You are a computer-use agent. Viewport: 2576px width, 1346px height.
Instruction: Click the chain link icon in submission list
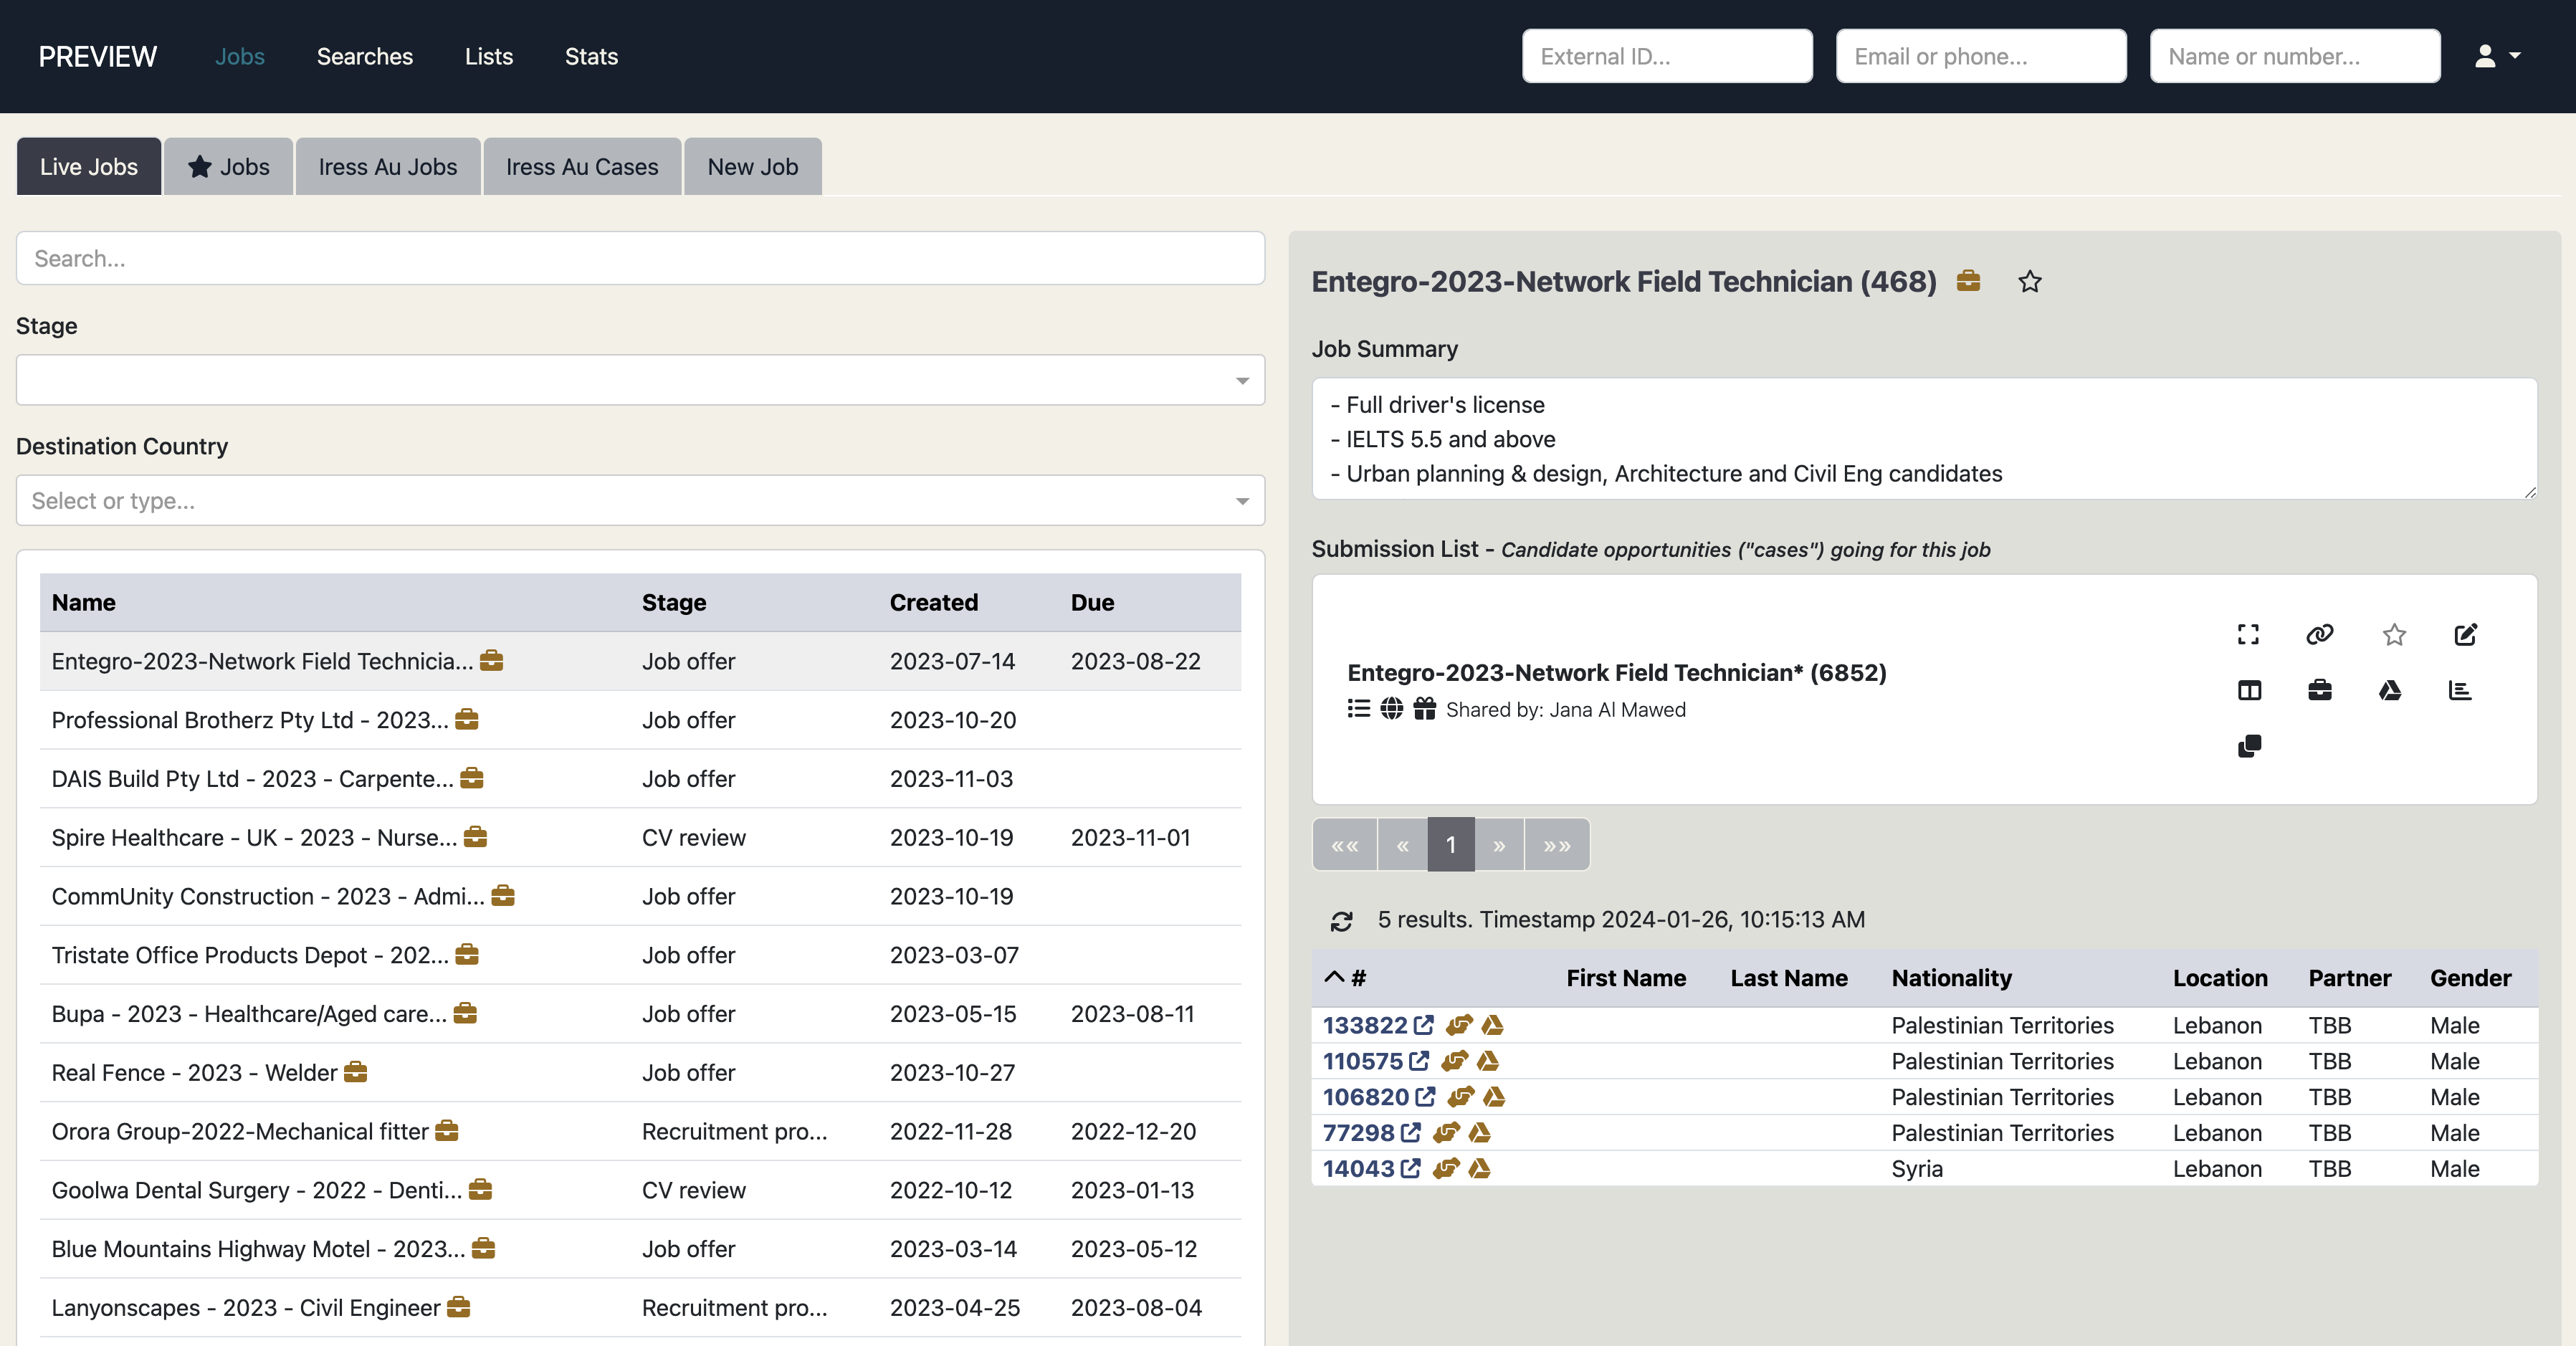(x=2319, y=634)
